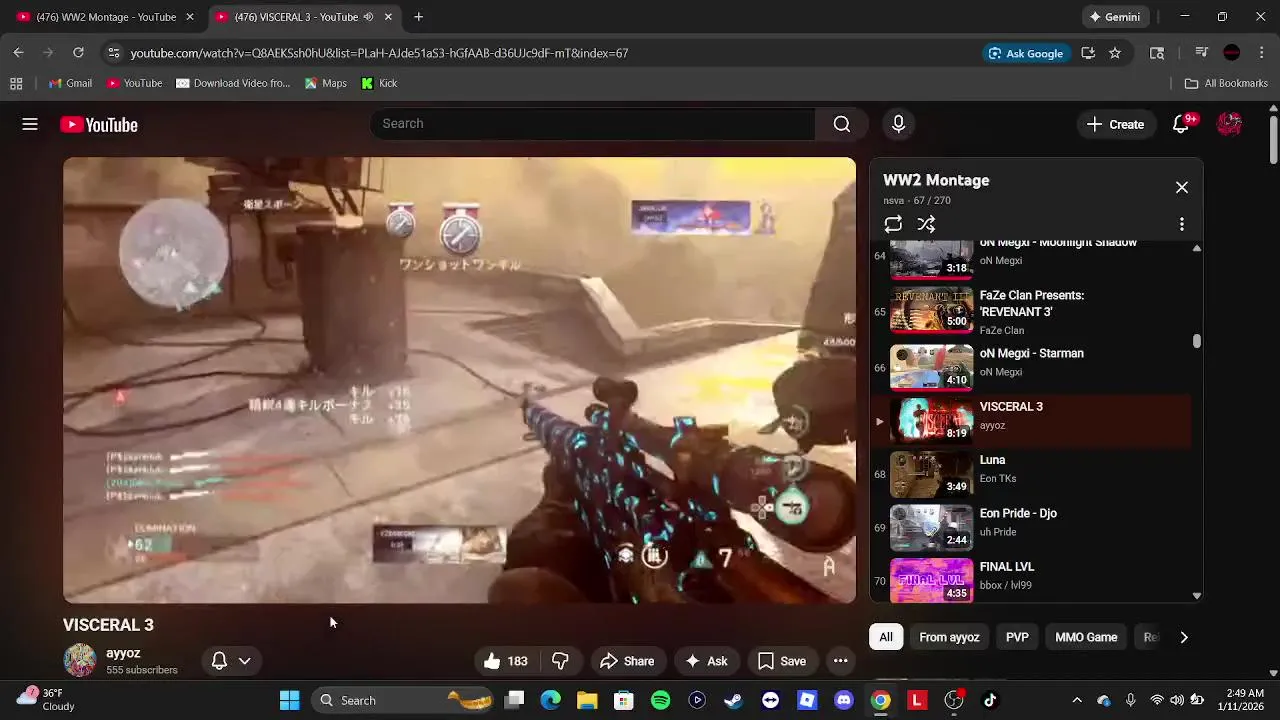Screen dimensions: 1280x720
Task: Open Kick bookmark
Action: tap(379, 83)
